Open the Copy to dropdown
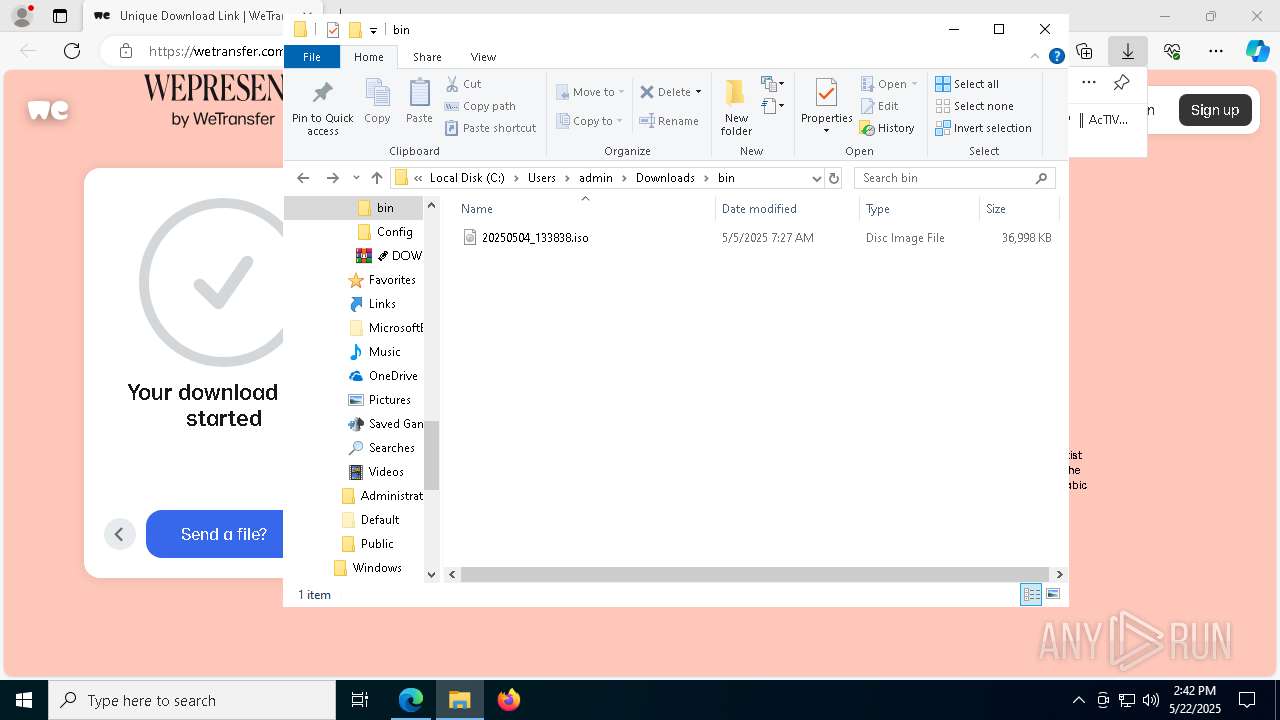 click(x=590, y=121)
